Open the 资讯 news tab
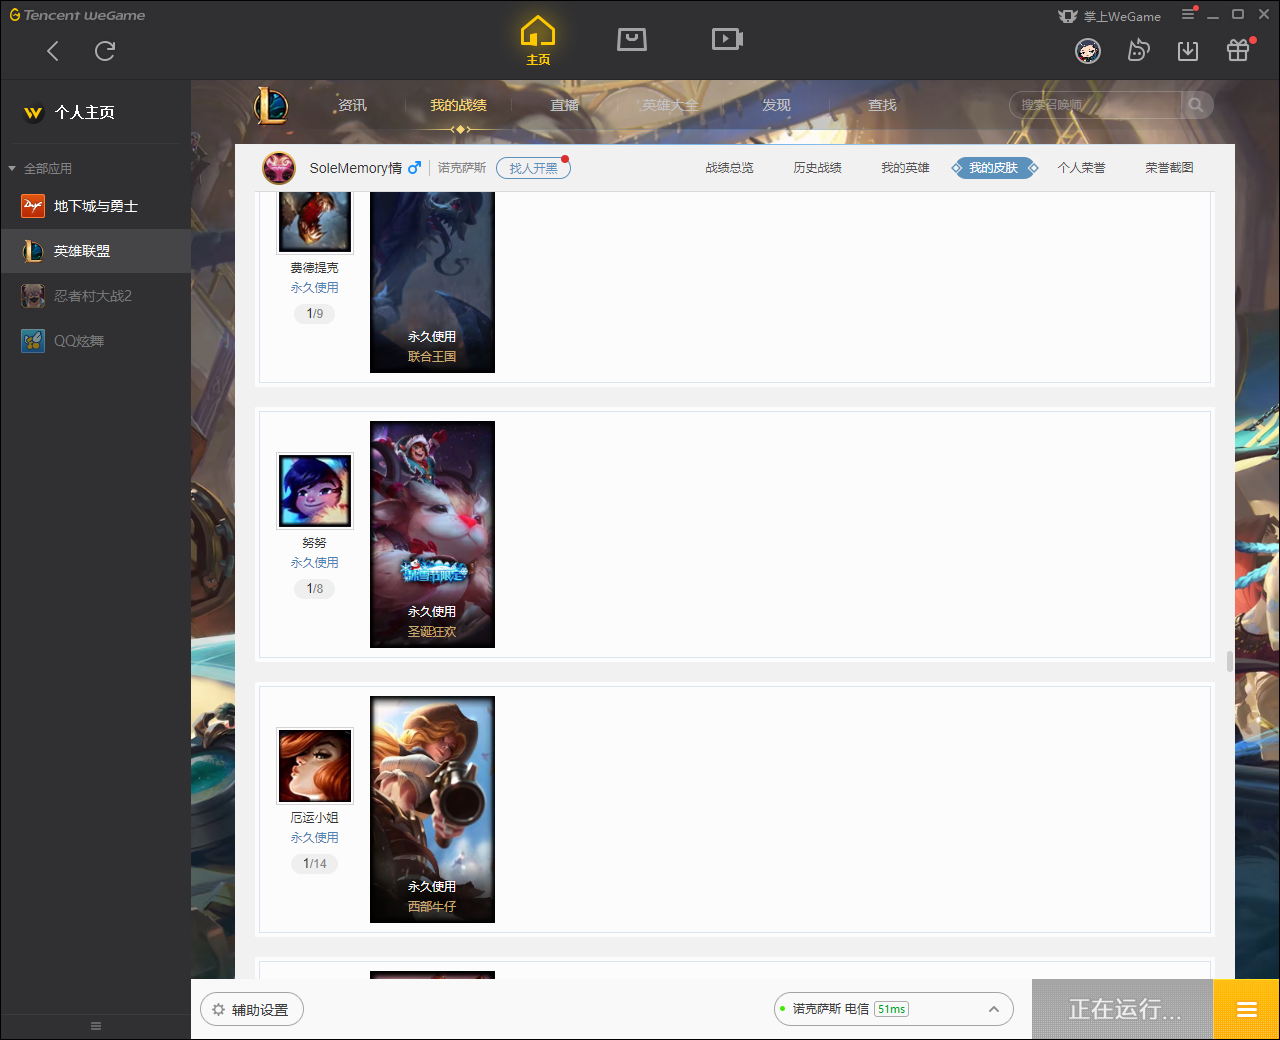 tap(352, 105)
